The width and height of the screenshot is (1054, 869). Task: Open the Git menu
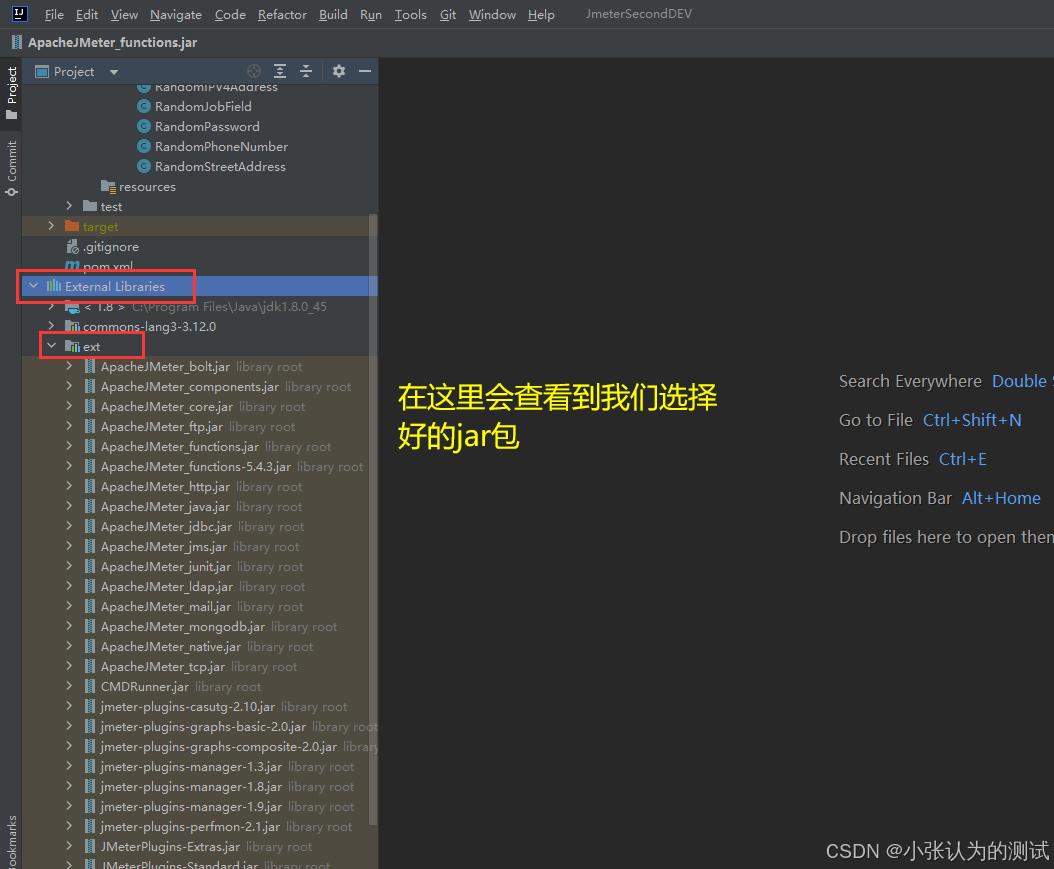coord(448,14)
